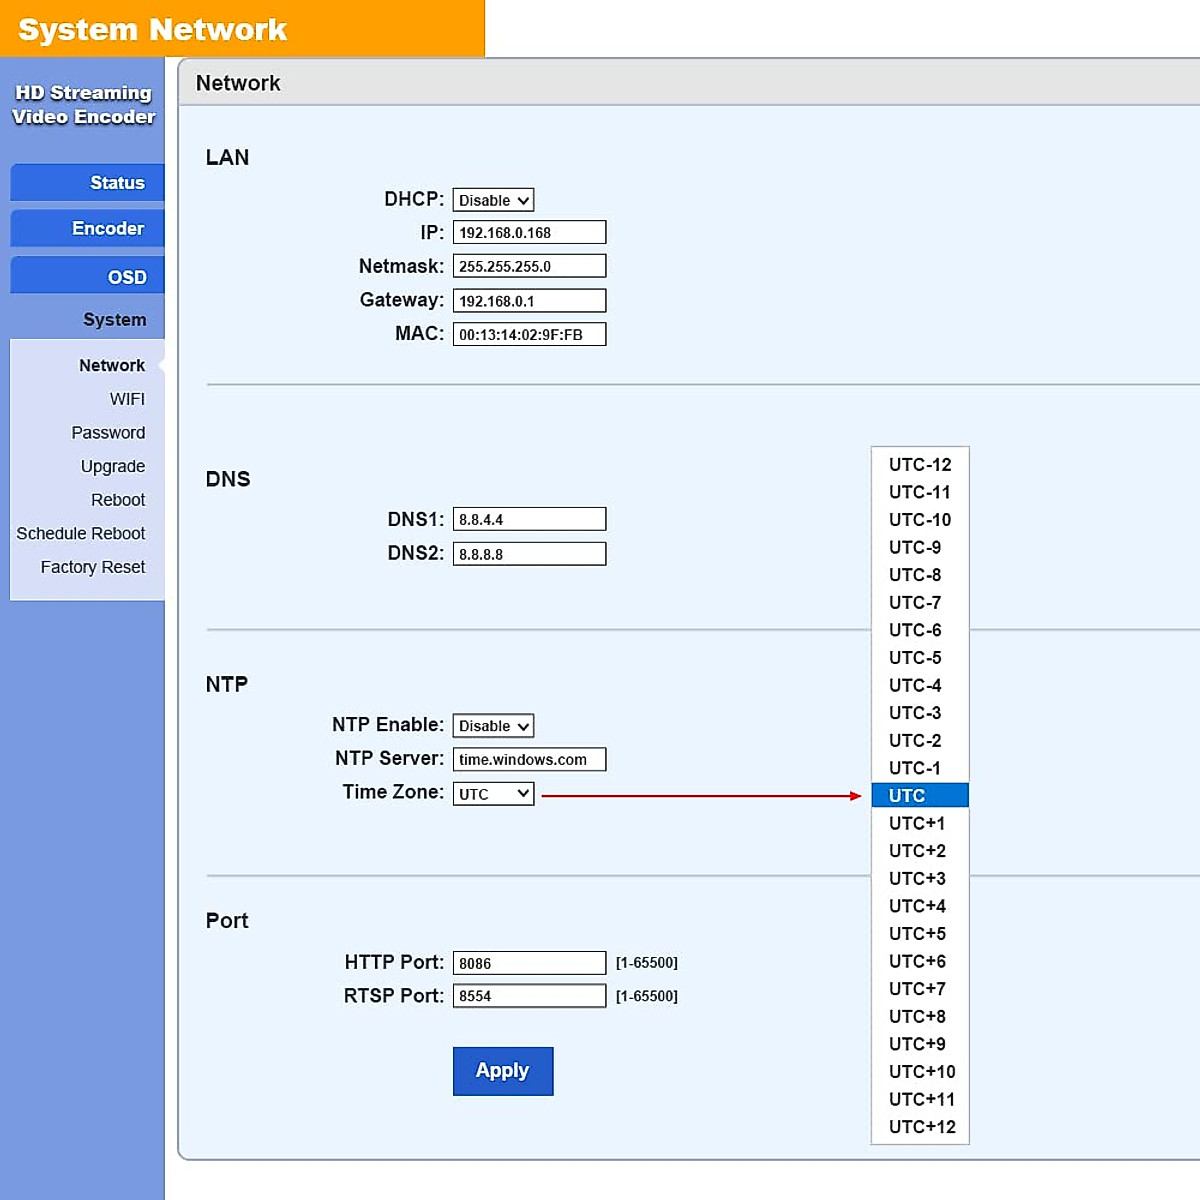Go to the Encoder section
This screenshot has height=1200, width=1200.
(x=88, y=229)
